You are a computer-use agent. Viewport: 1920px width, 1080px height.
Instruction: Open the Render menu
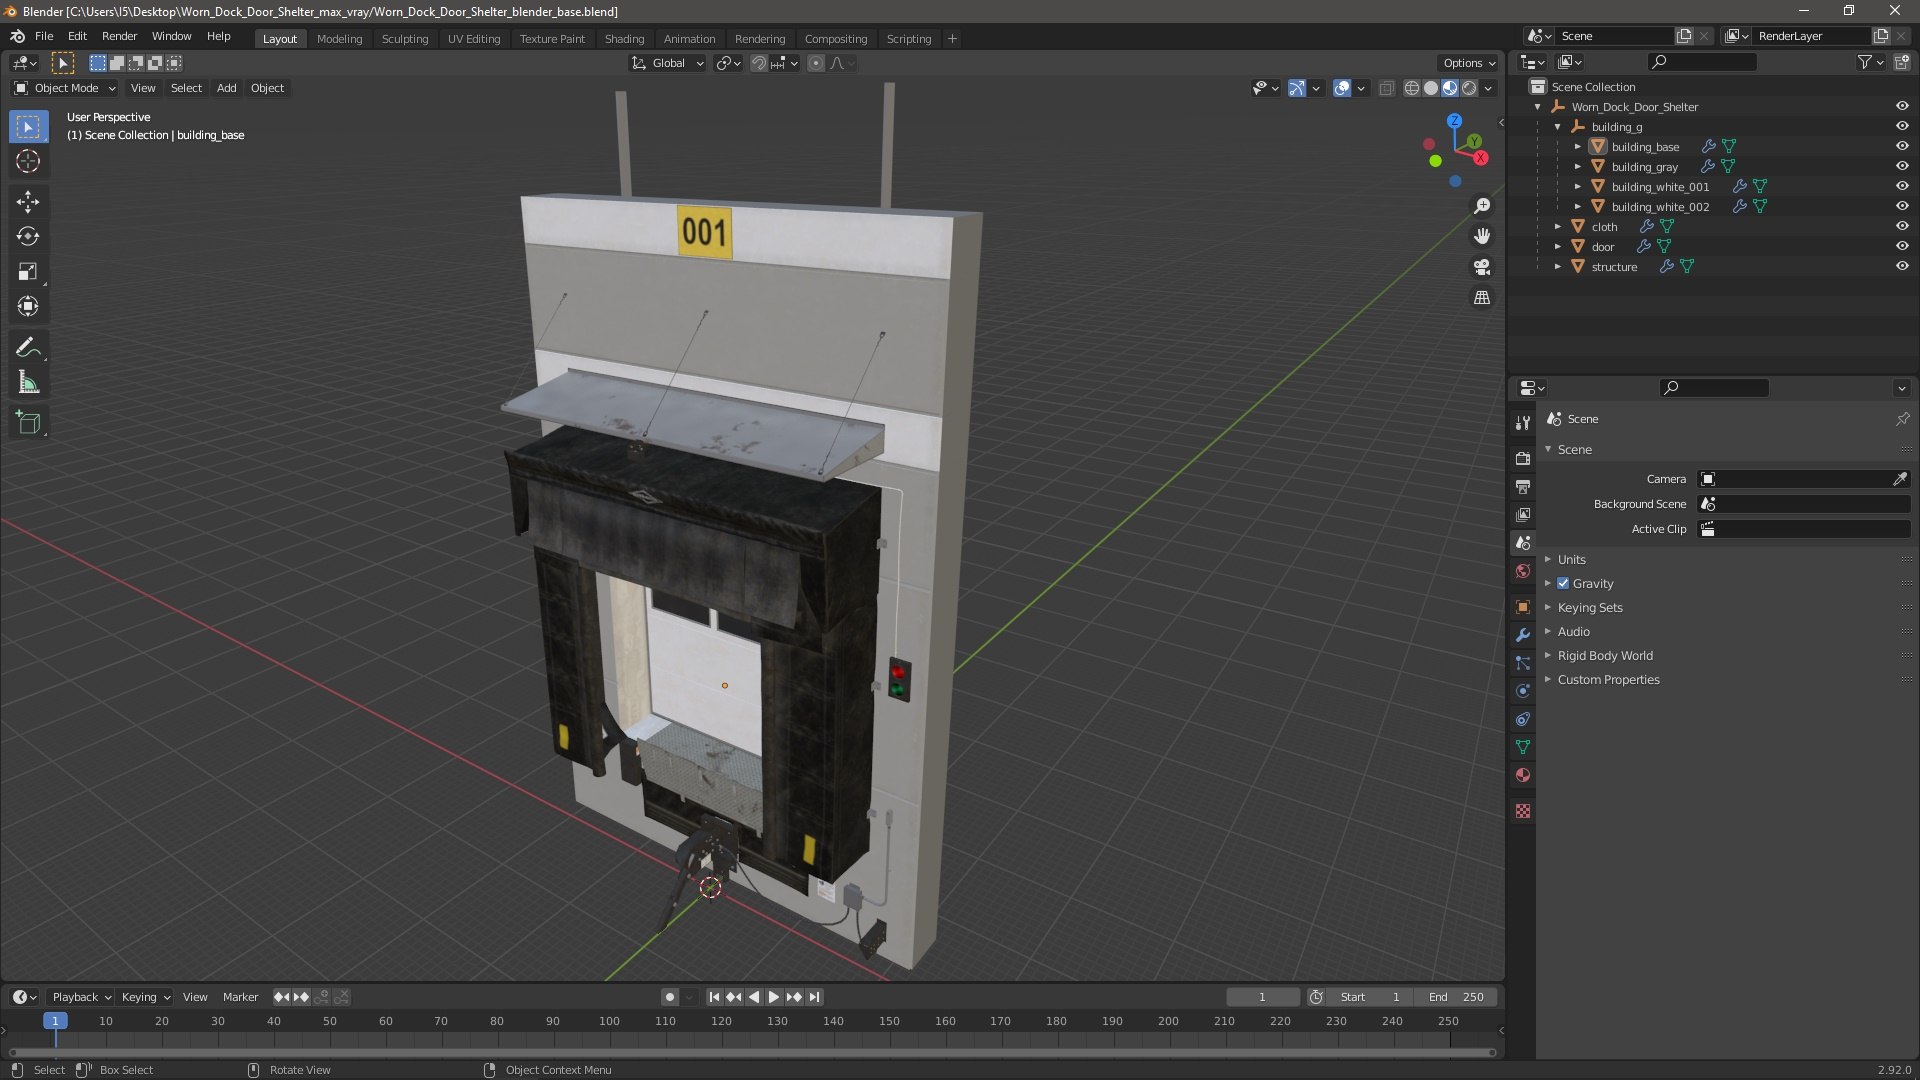pyautogui.click(x=119, y=36)
